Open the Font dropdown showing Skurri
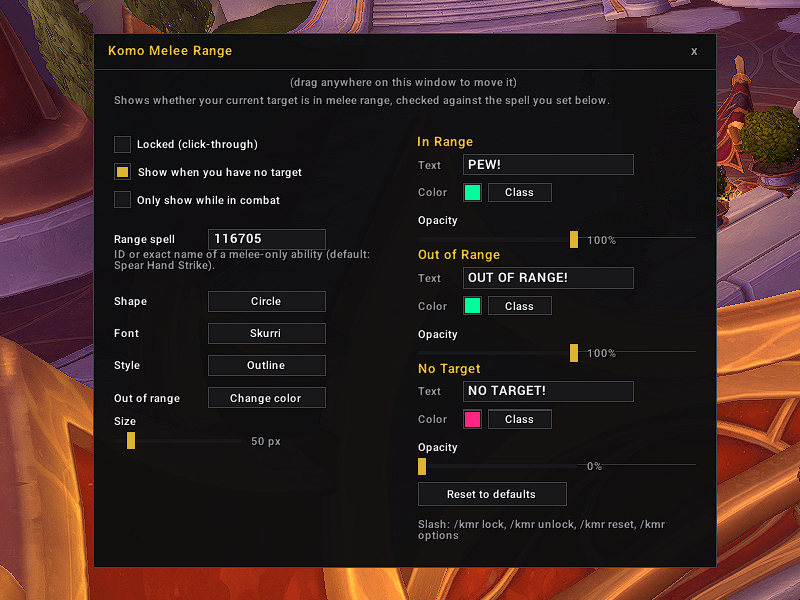 (x=267, y=333)
